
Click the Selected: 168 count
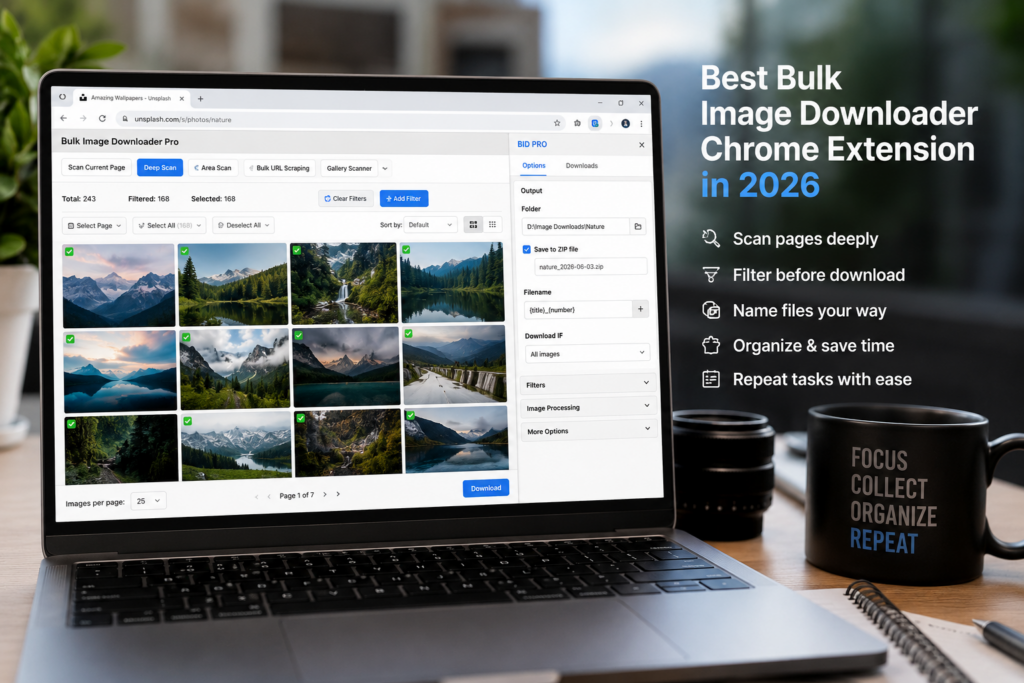click(x=213, y=199)
